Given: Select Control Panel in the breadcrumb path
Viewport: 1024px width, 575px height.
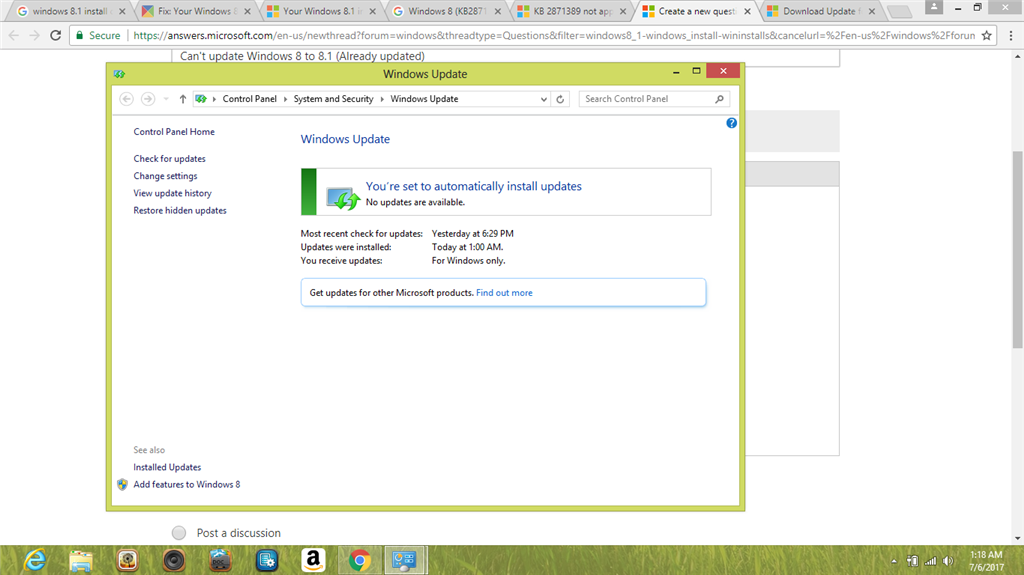Looking at the screenshot, I should click(249, 99).
